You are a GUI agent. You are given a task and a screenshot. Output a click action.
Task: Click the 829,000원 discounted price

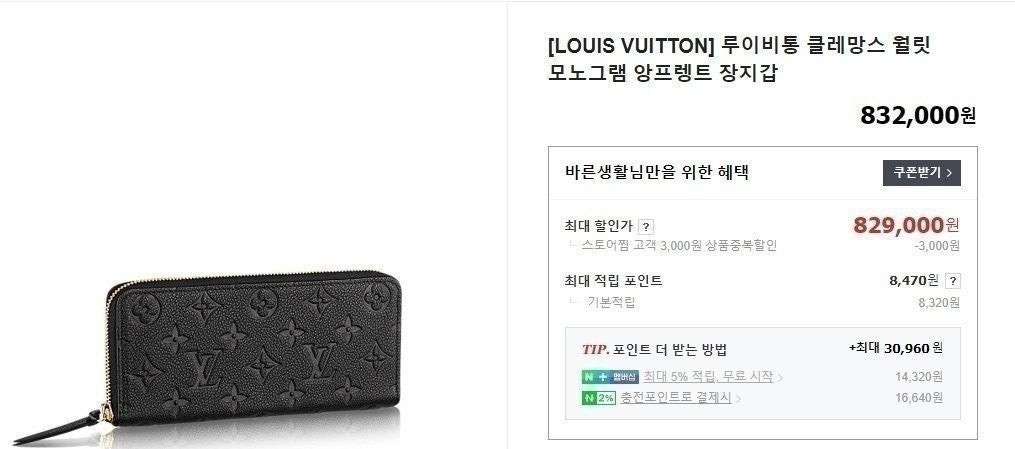(906, 225)
